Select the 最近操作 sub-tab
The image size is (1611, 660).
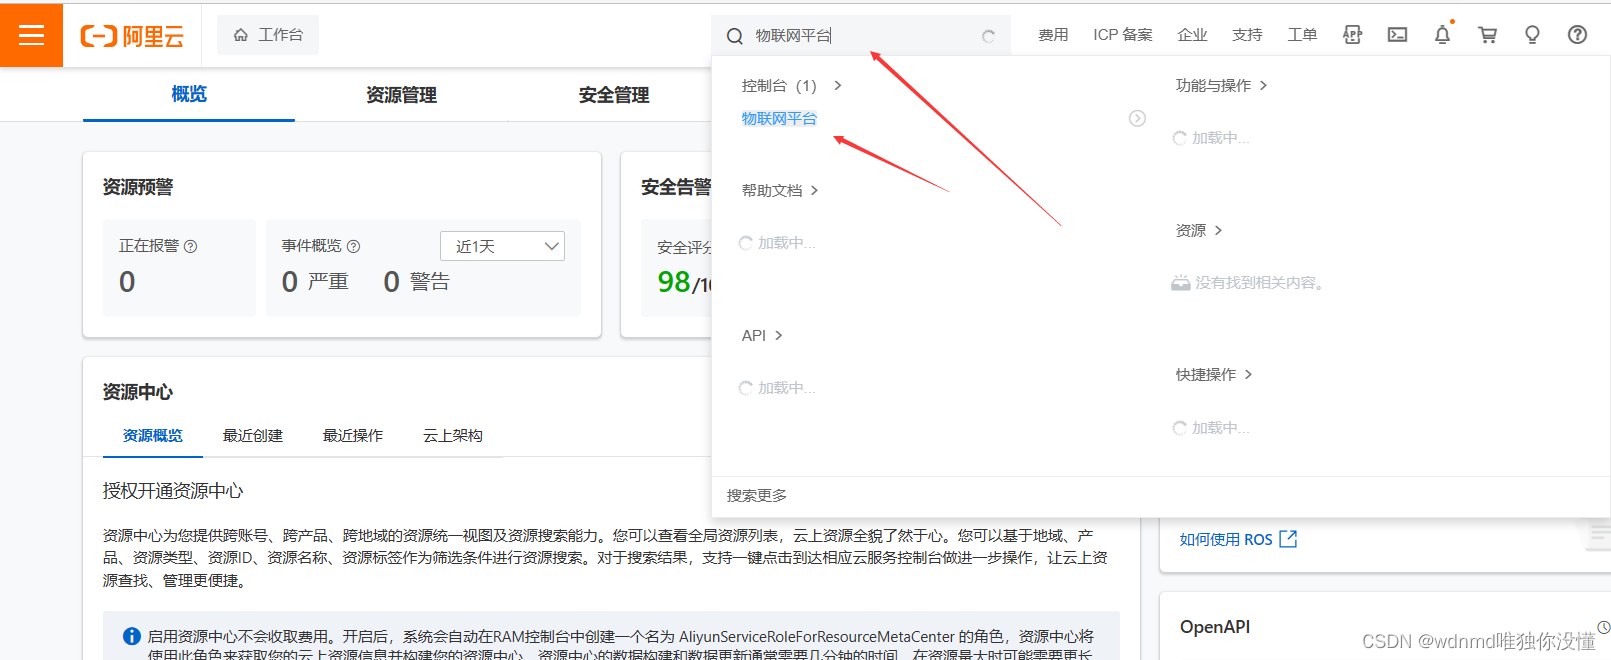point(353,436)
